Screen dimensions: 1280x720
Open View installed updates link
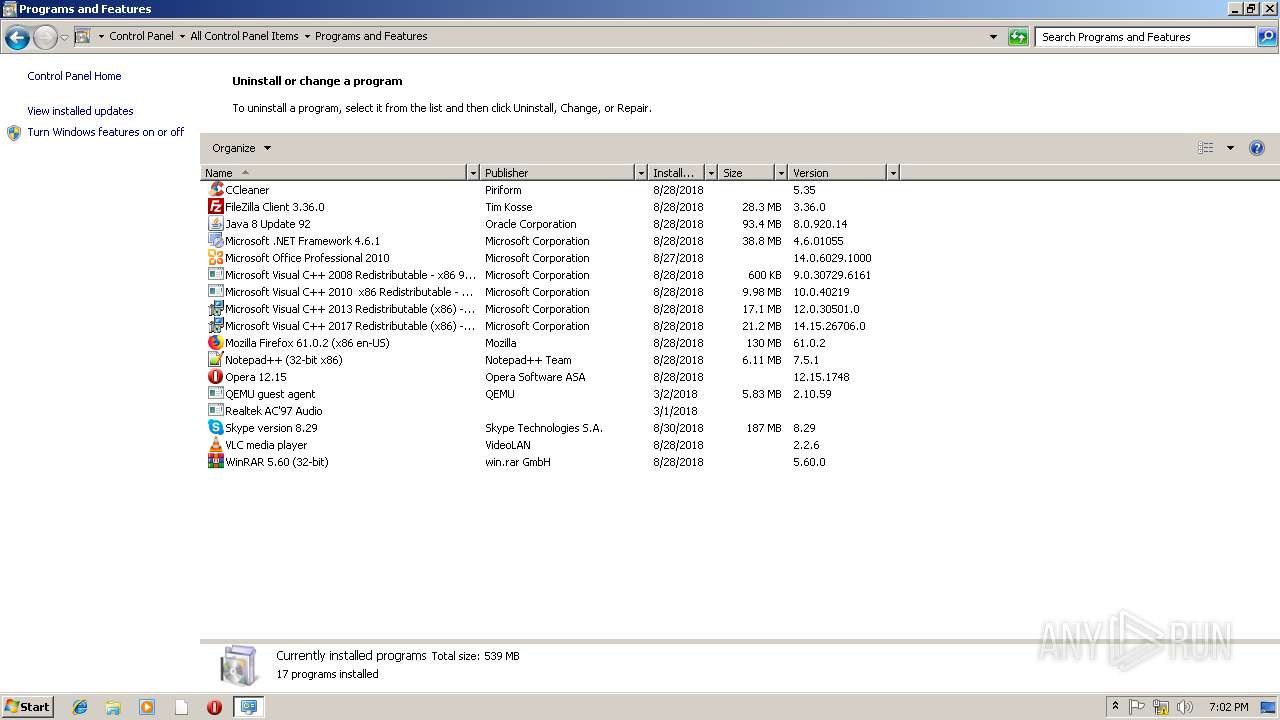coord(80,111)
